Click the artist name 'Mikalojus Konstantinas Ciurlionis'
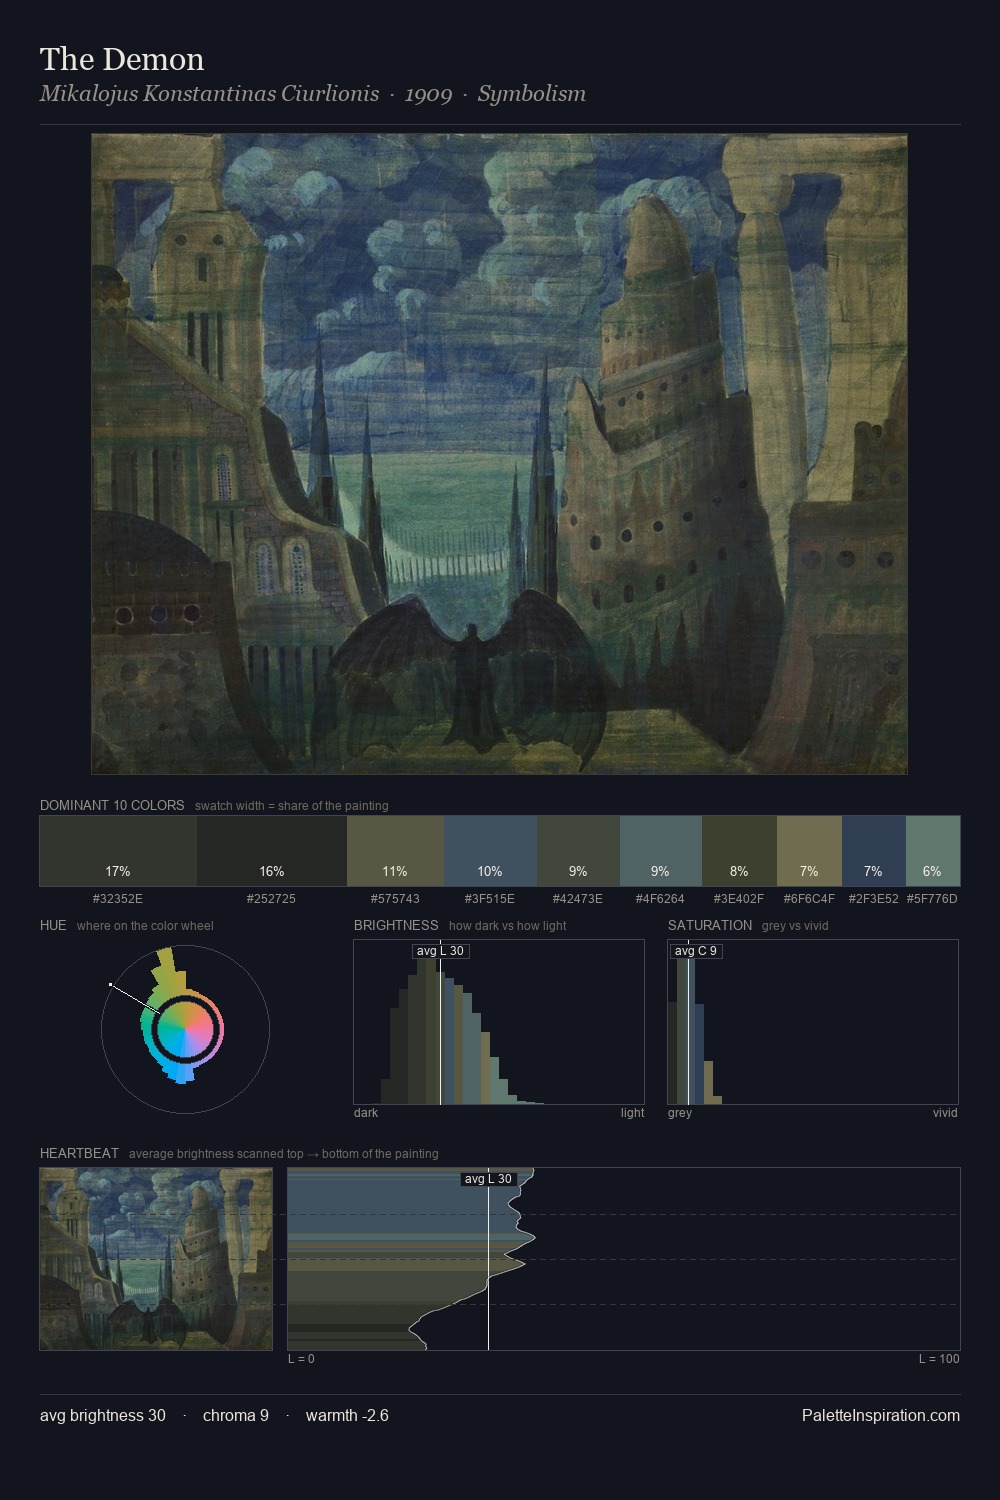The width and height of the screenshot is (1000, 1500). coord(209,94)
